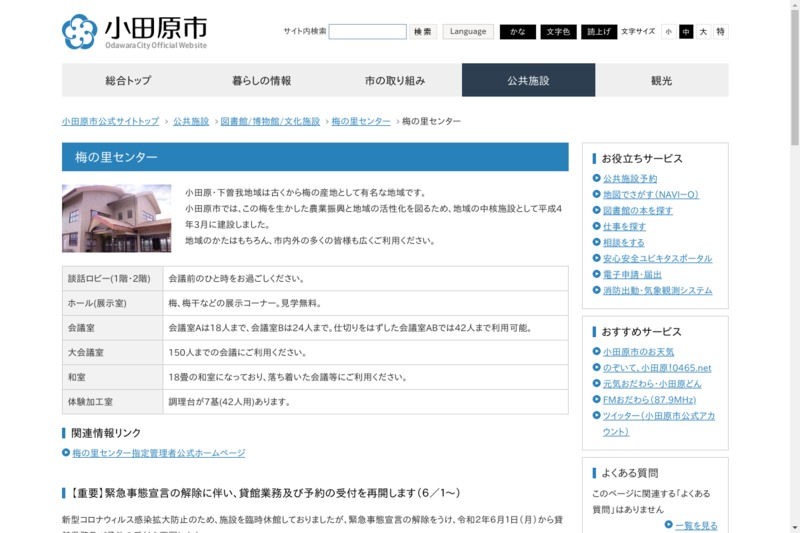This screenshot has height=533, width=800.
Task: Go to 図書館/博物館/文化施設 breadcrumb link
Action: tap(270, 121)
